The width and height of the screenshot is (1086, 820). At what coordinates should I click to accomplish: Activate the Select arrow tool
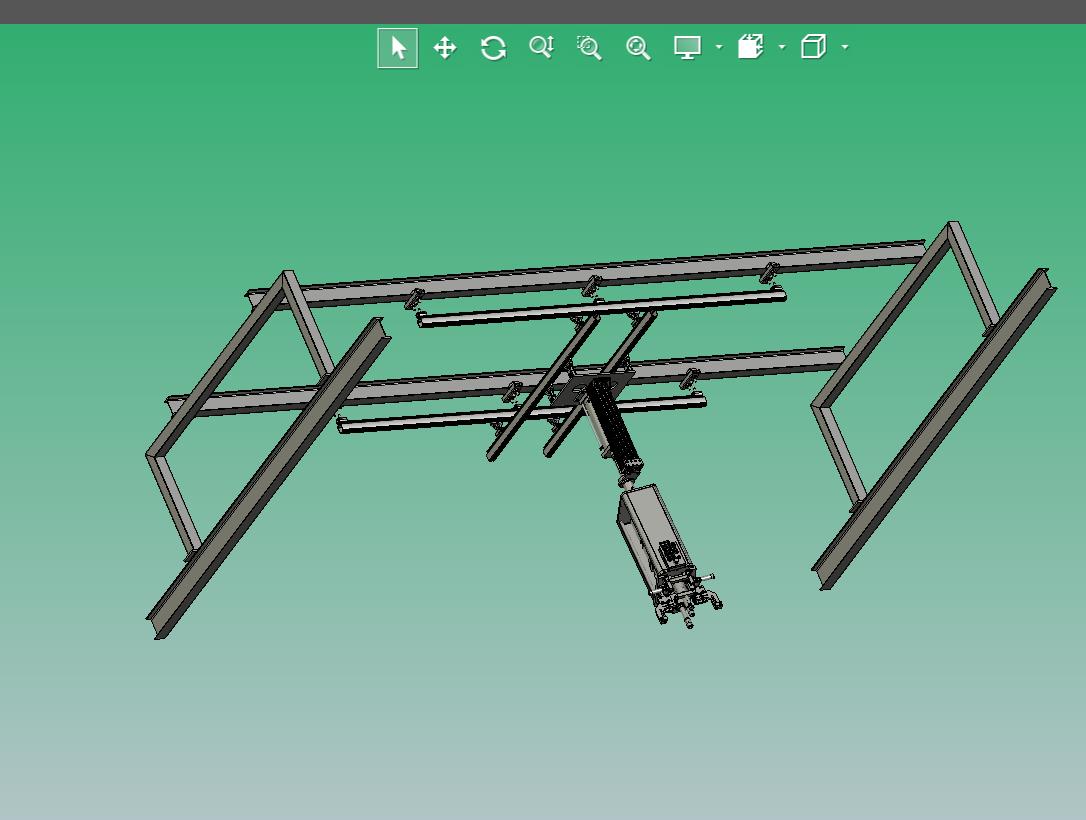[398, 48]
